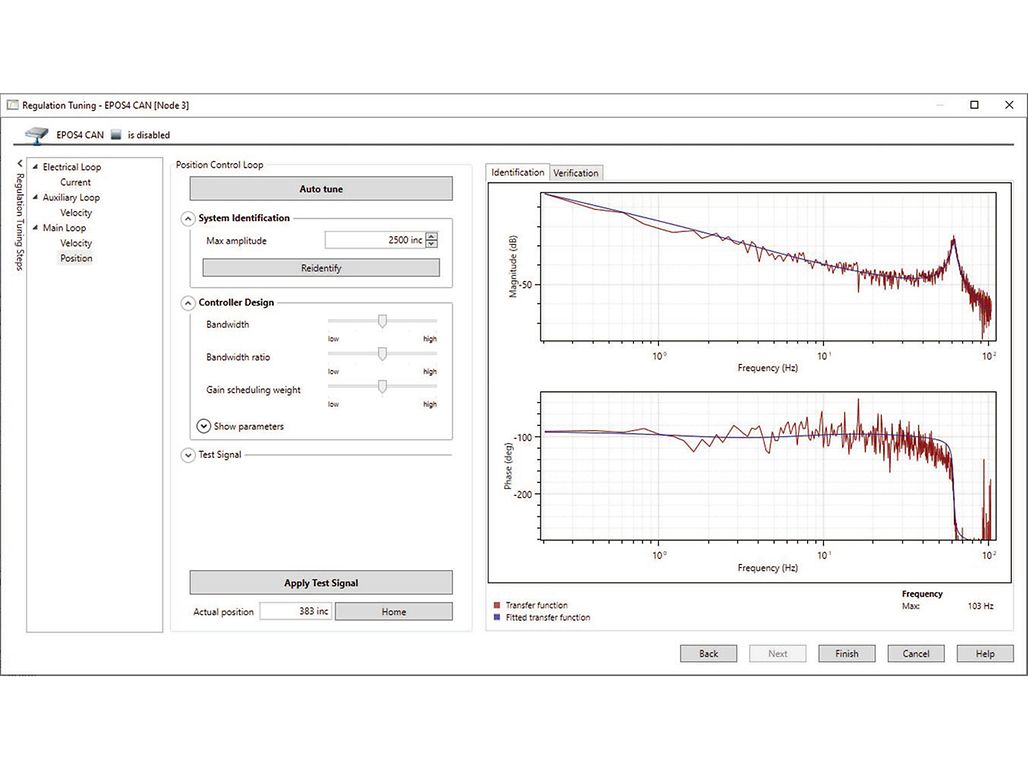Collapse the Controller Design section

click(x=188, y=302)
